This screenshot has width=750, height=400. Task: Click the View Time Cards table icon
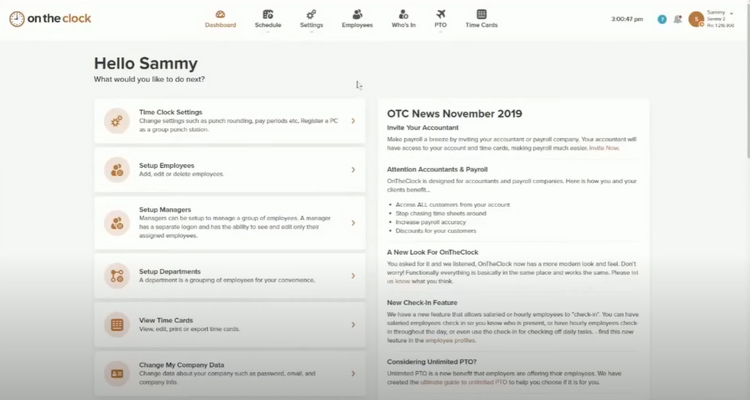117,325
